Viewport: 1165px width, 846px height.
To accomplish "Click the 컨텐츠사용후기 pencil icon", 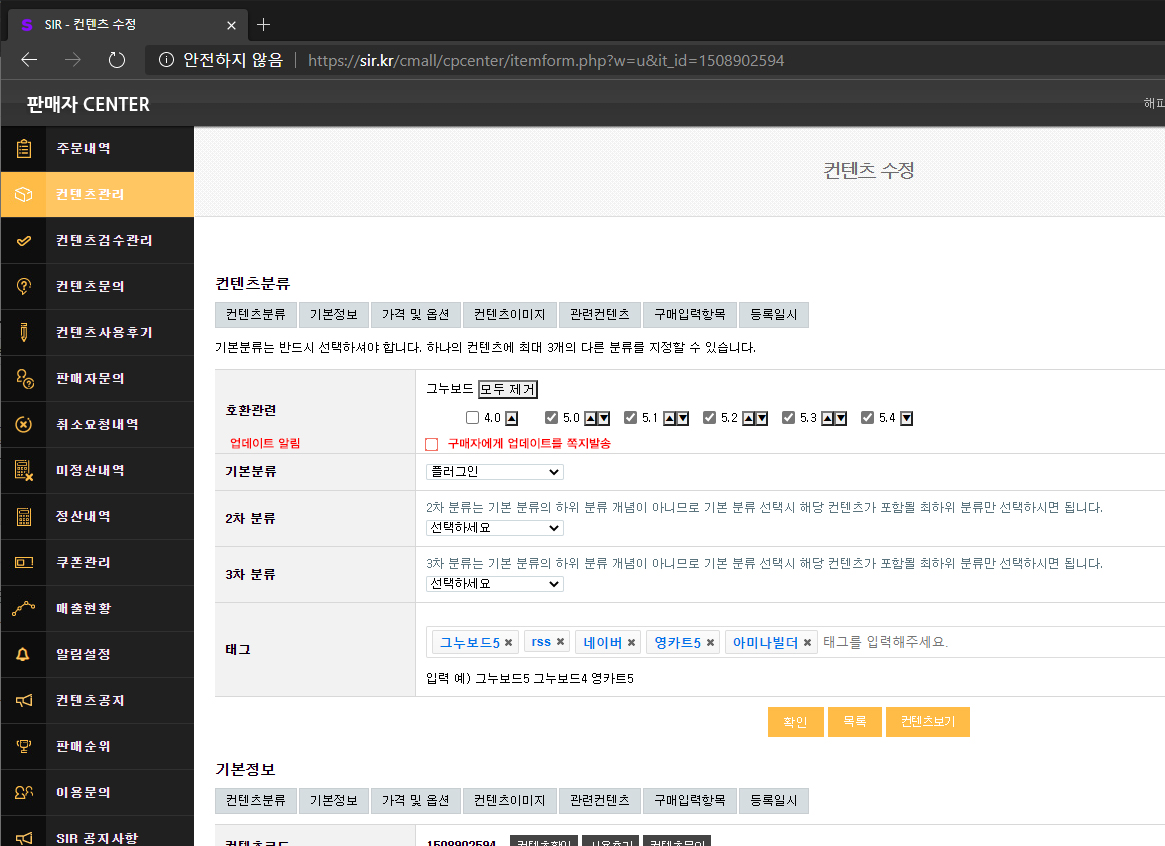I will pyautogui.click(x=23, y=333).
